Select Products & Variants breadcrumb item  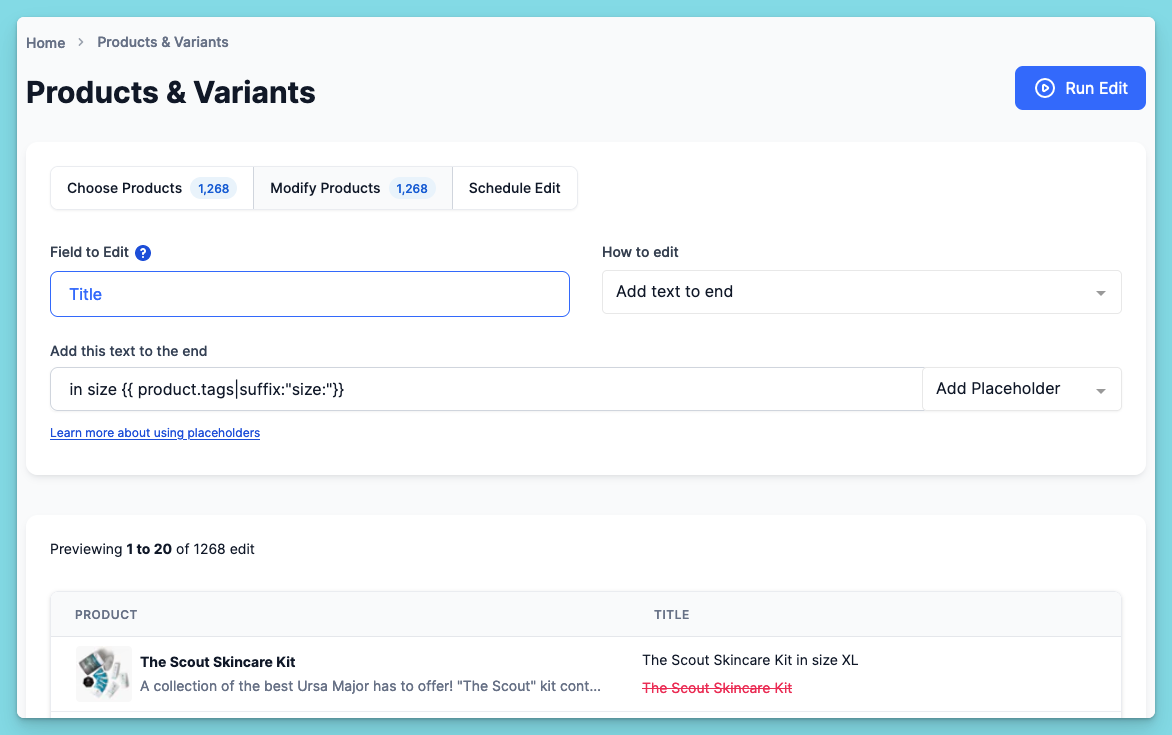(x=163, y=43)
